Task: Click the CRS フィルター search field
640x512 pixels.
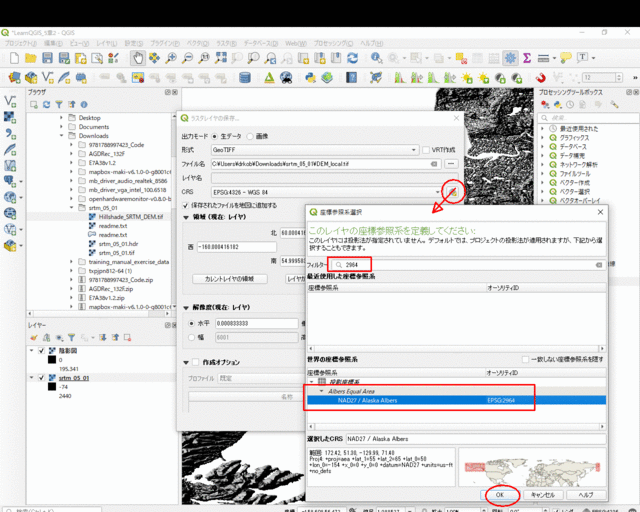Action: coord(468,265)
